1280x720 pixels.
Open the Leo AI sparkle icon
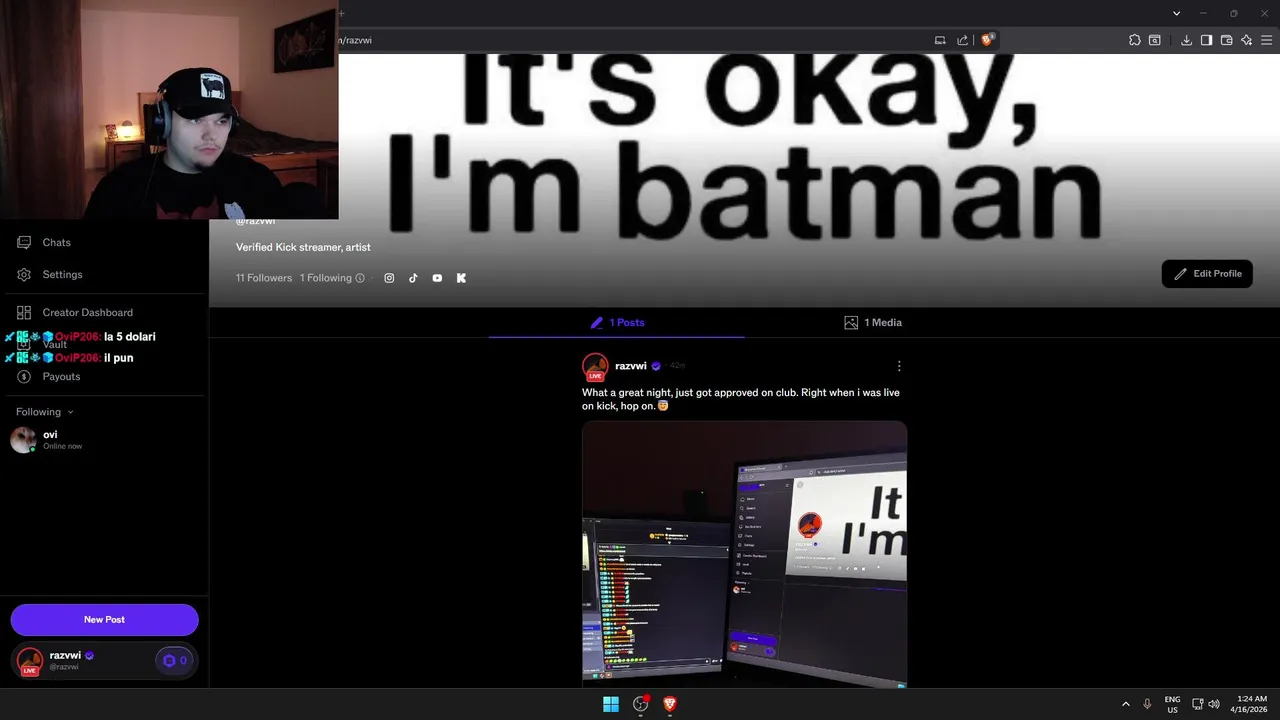click(x=1246, y=40)
